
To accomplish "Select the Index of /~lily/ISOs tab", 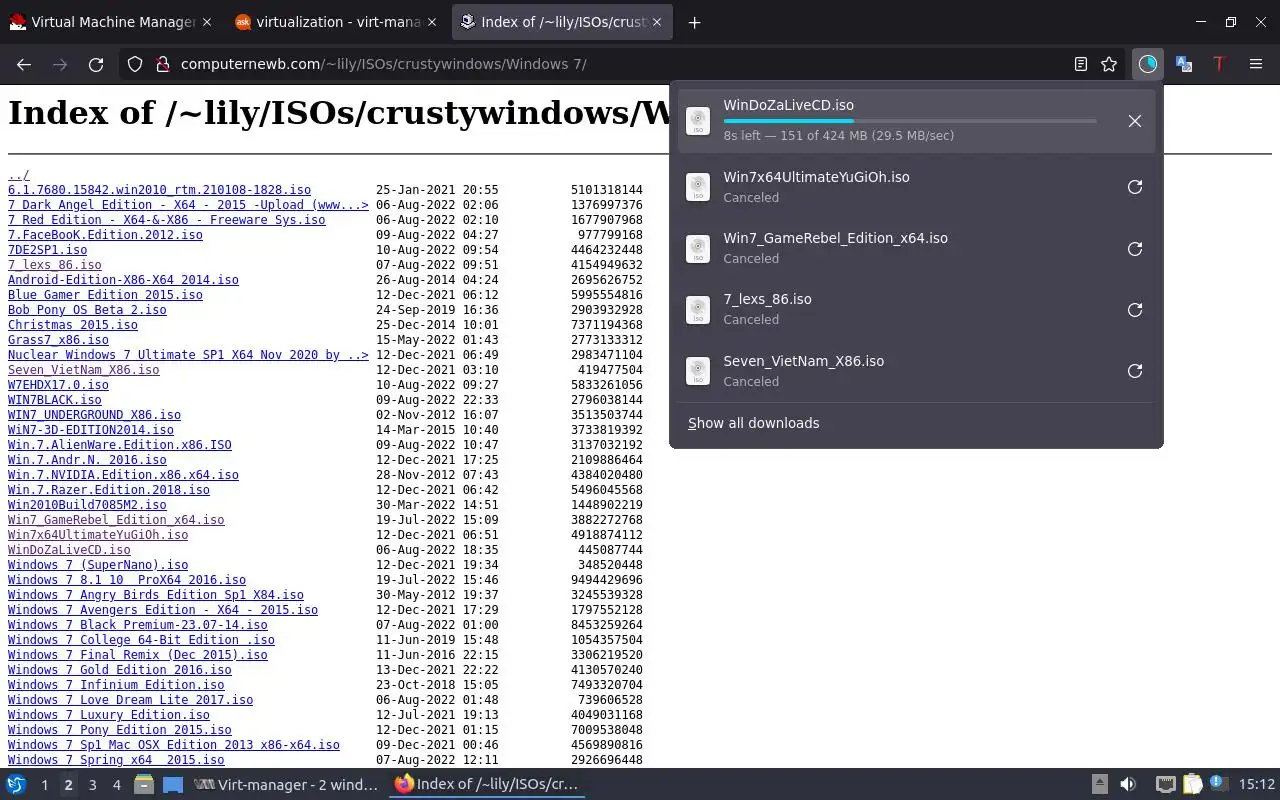I will 563,22.
